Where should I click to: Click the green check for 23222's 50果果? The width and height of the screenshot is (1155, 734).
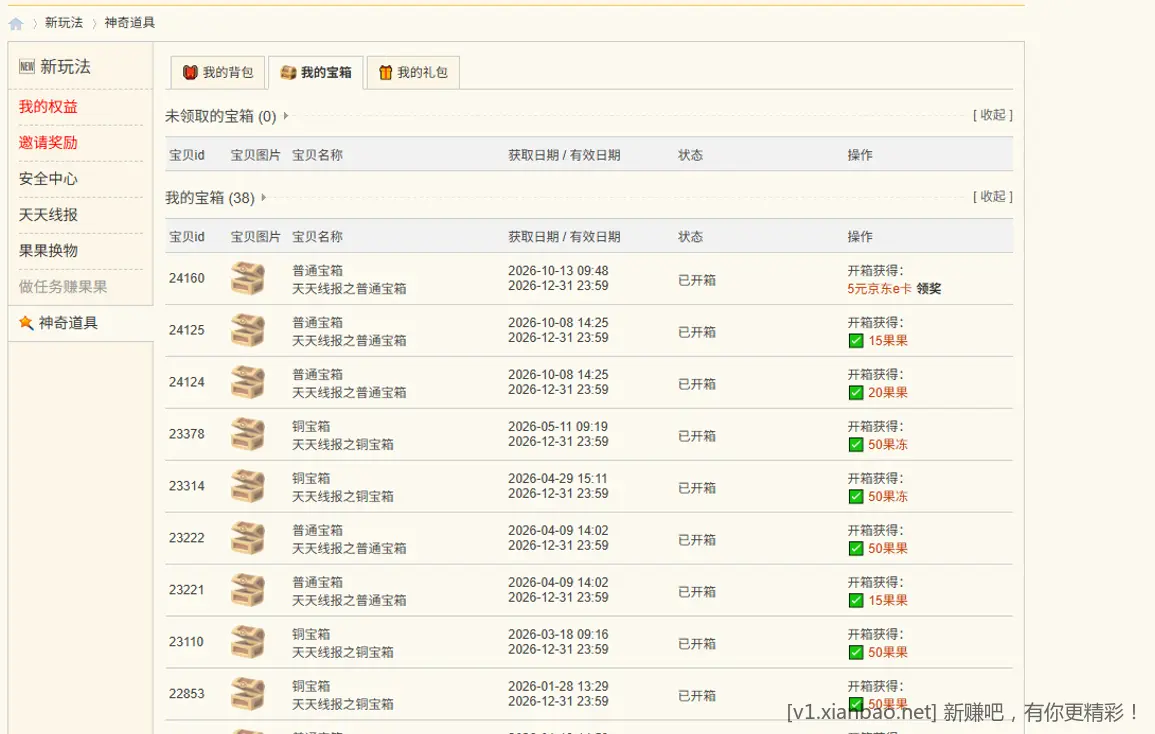(x=856, y=548)
